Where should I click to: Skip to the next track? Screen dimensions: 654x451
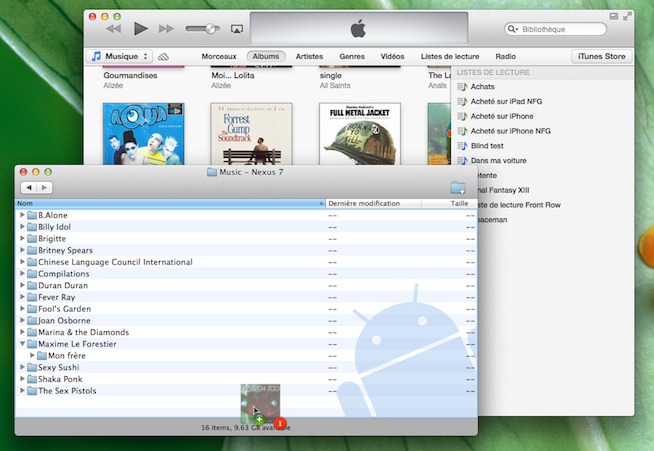(167, 30)
